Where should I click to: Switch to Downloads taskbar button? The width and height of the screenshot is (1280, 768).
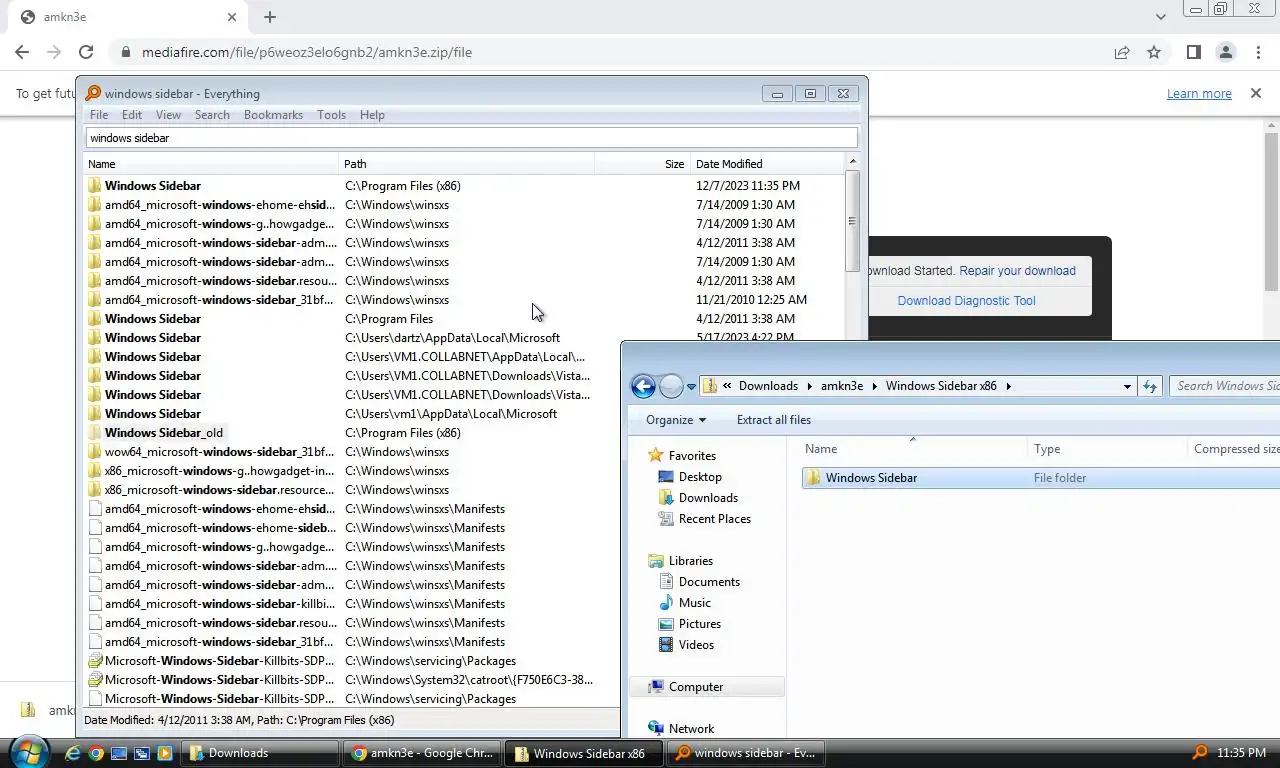pyautogui.click(x=262, y=753)
